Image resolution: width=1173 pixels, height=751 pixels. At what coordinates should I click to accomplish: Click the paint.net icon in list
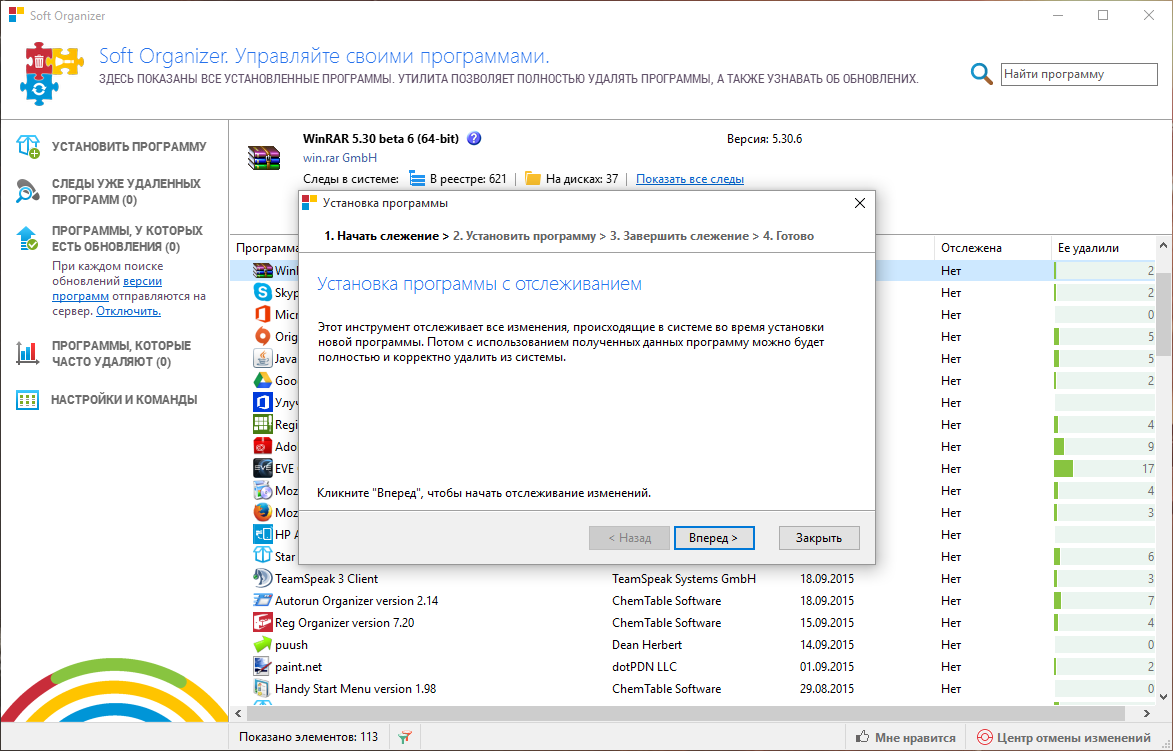coord(263,666)
